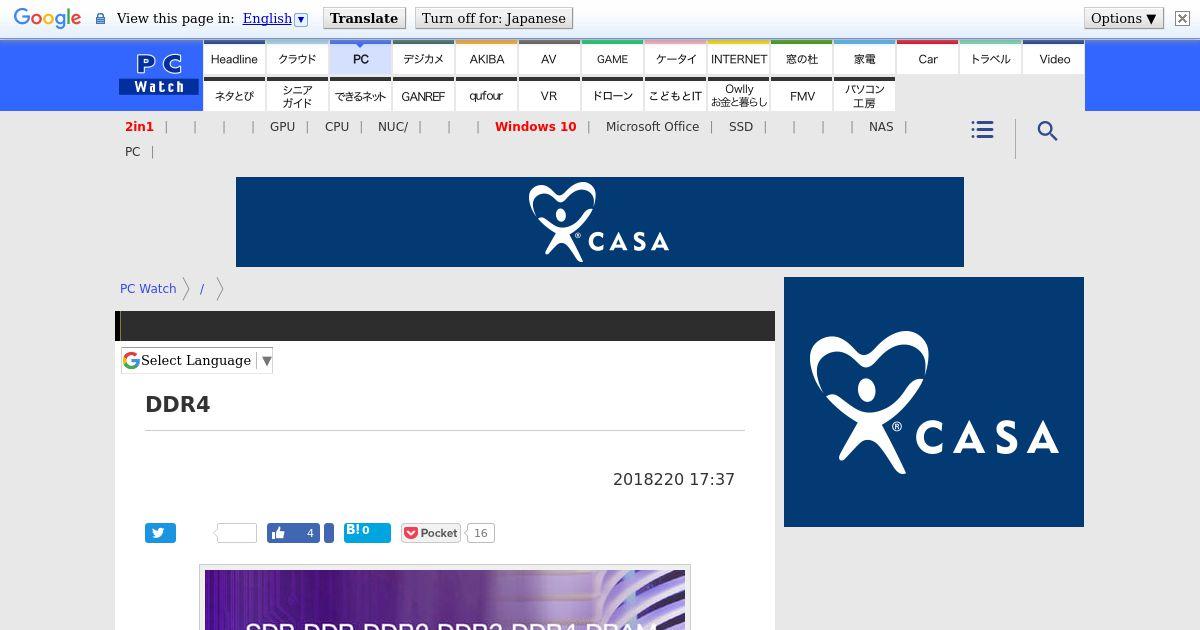Open the こどもとIT tab
Viewport: 1200px width, 630px height.
point(675,96)
